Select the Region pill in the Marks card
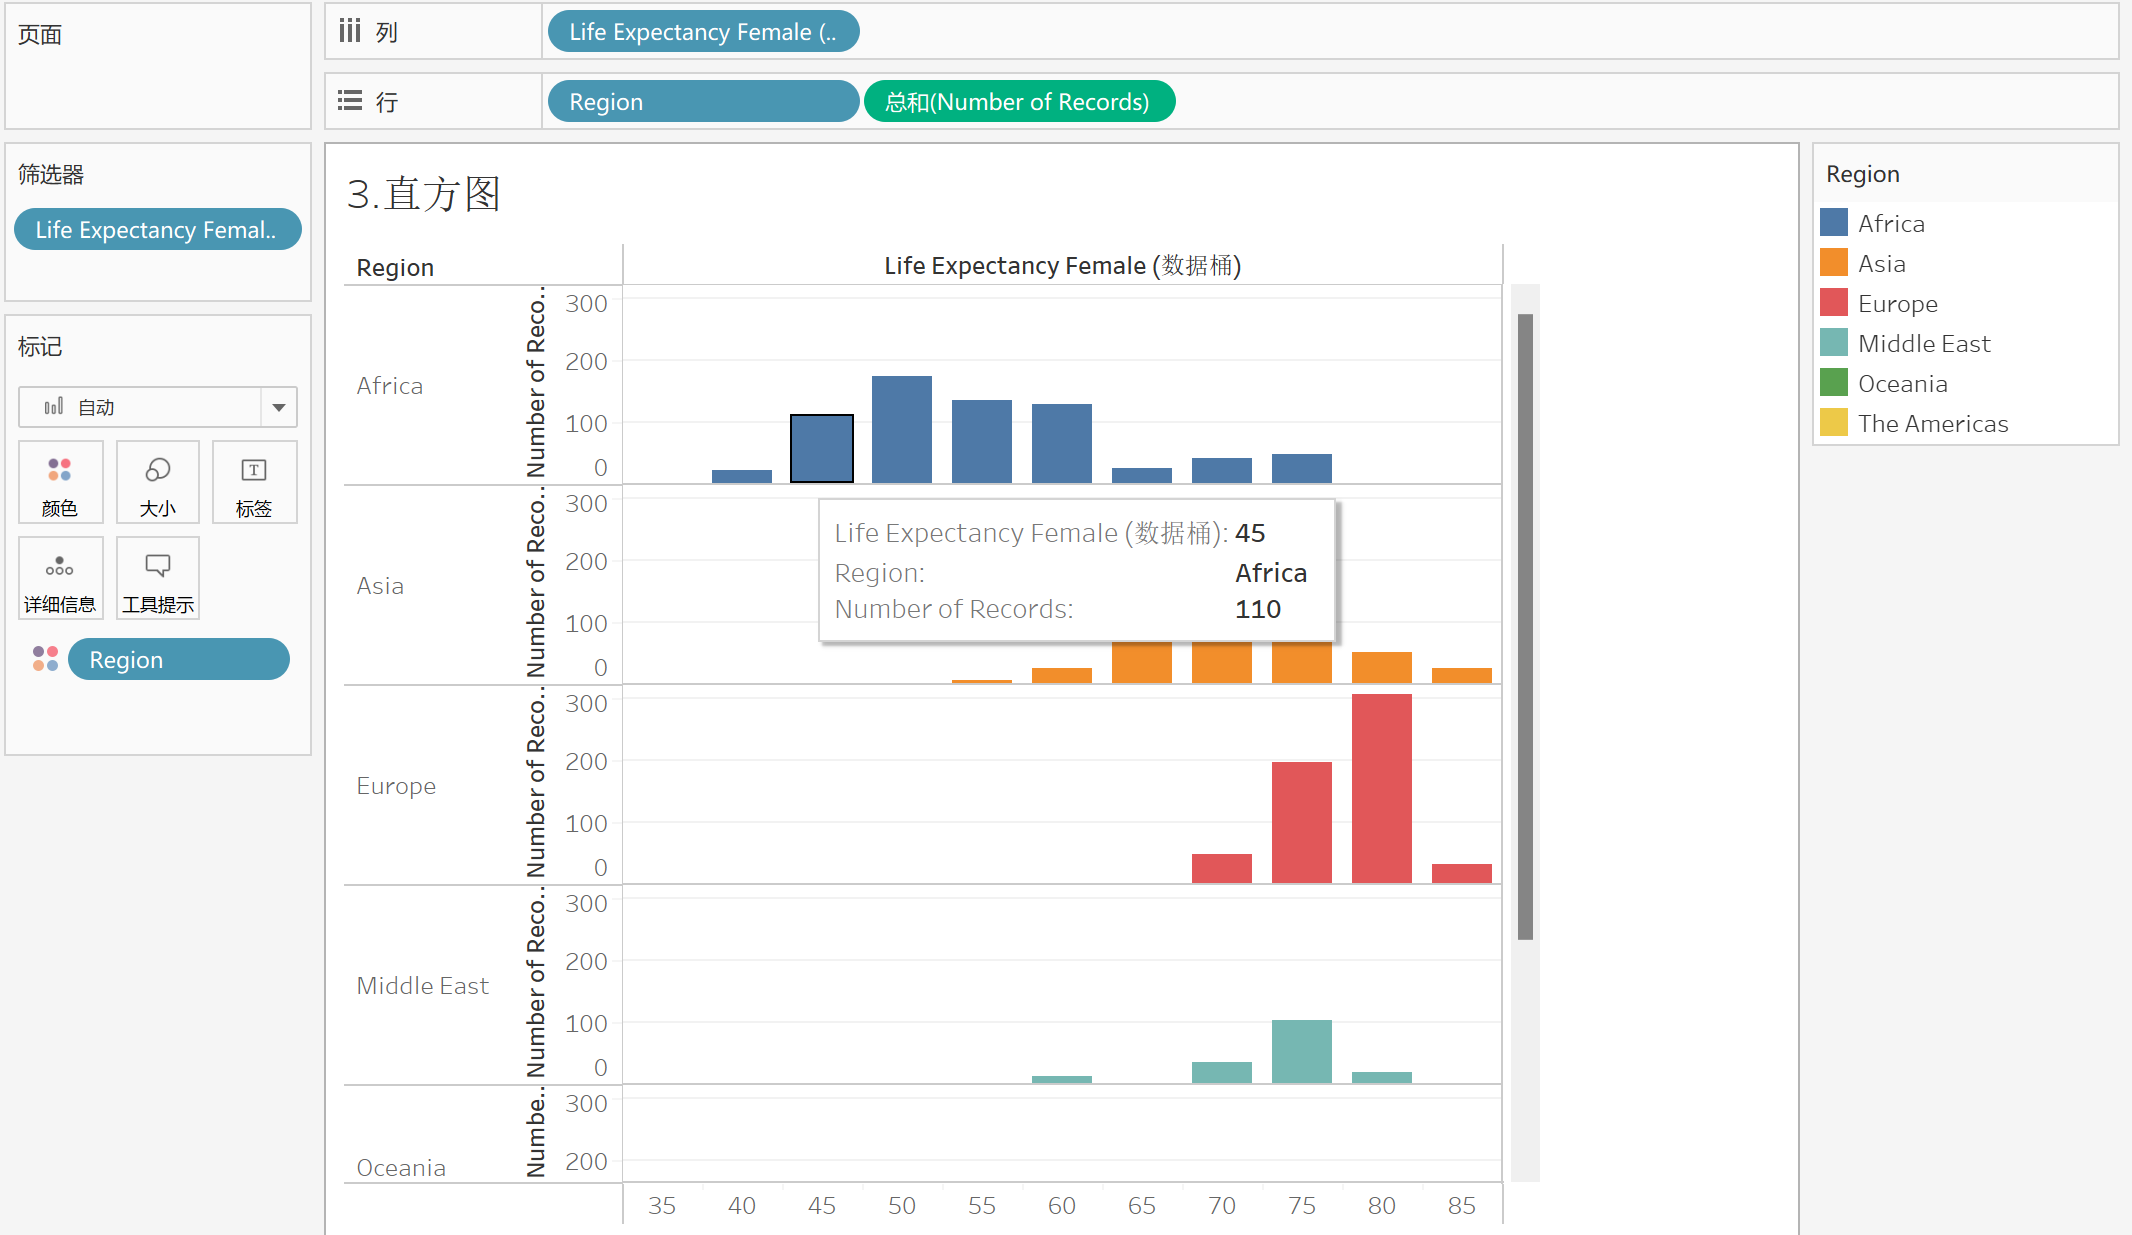The height and width of the screenshot is (1235, 2132). click(178, 659)
